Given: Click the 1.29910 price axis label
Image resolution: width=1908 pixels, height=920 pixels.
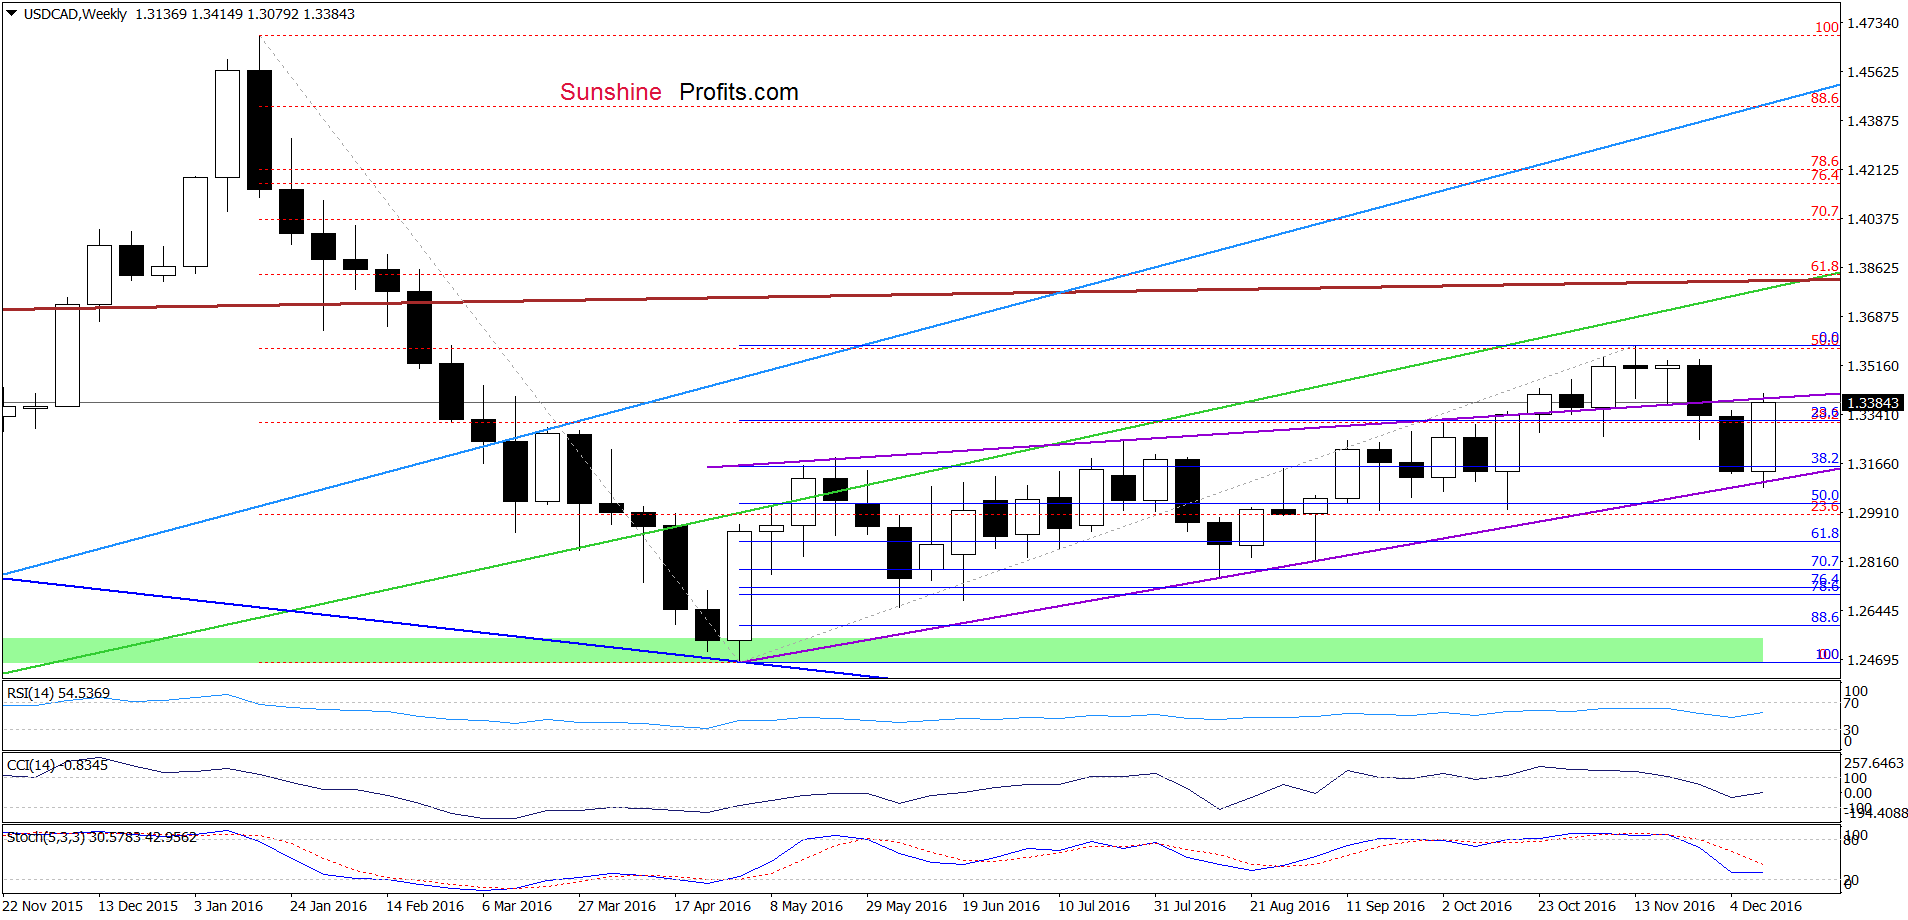Looking at the screenshot, I should pos(1872,513).
